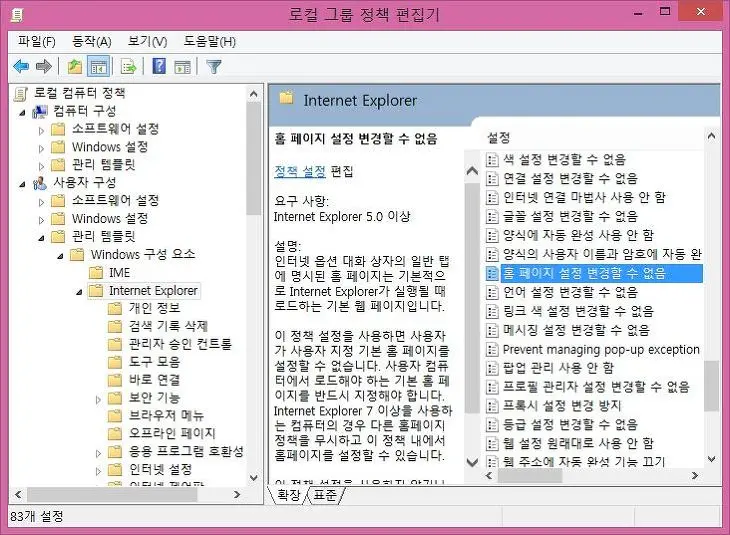The image size is (730, 535).
Task: Click policy icon for 홈 페이지 설정 변경할 수 없음
Action: (492, 273)
